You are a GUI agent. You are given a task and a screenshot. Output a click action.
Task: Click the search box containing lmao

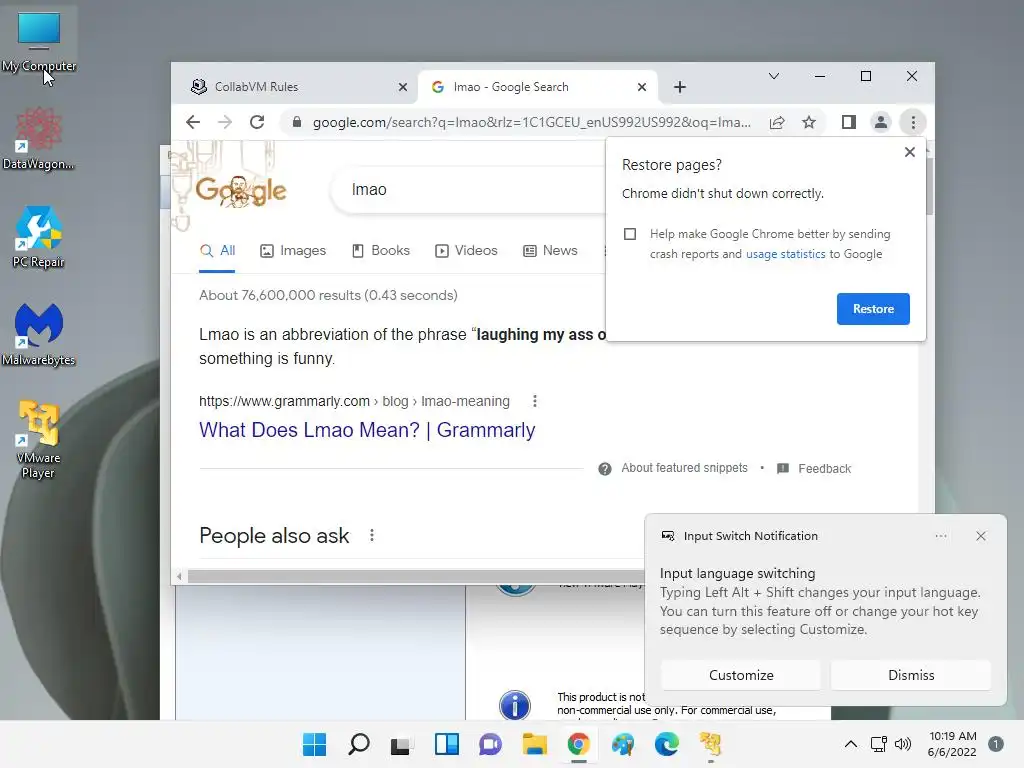click(470, 189)
